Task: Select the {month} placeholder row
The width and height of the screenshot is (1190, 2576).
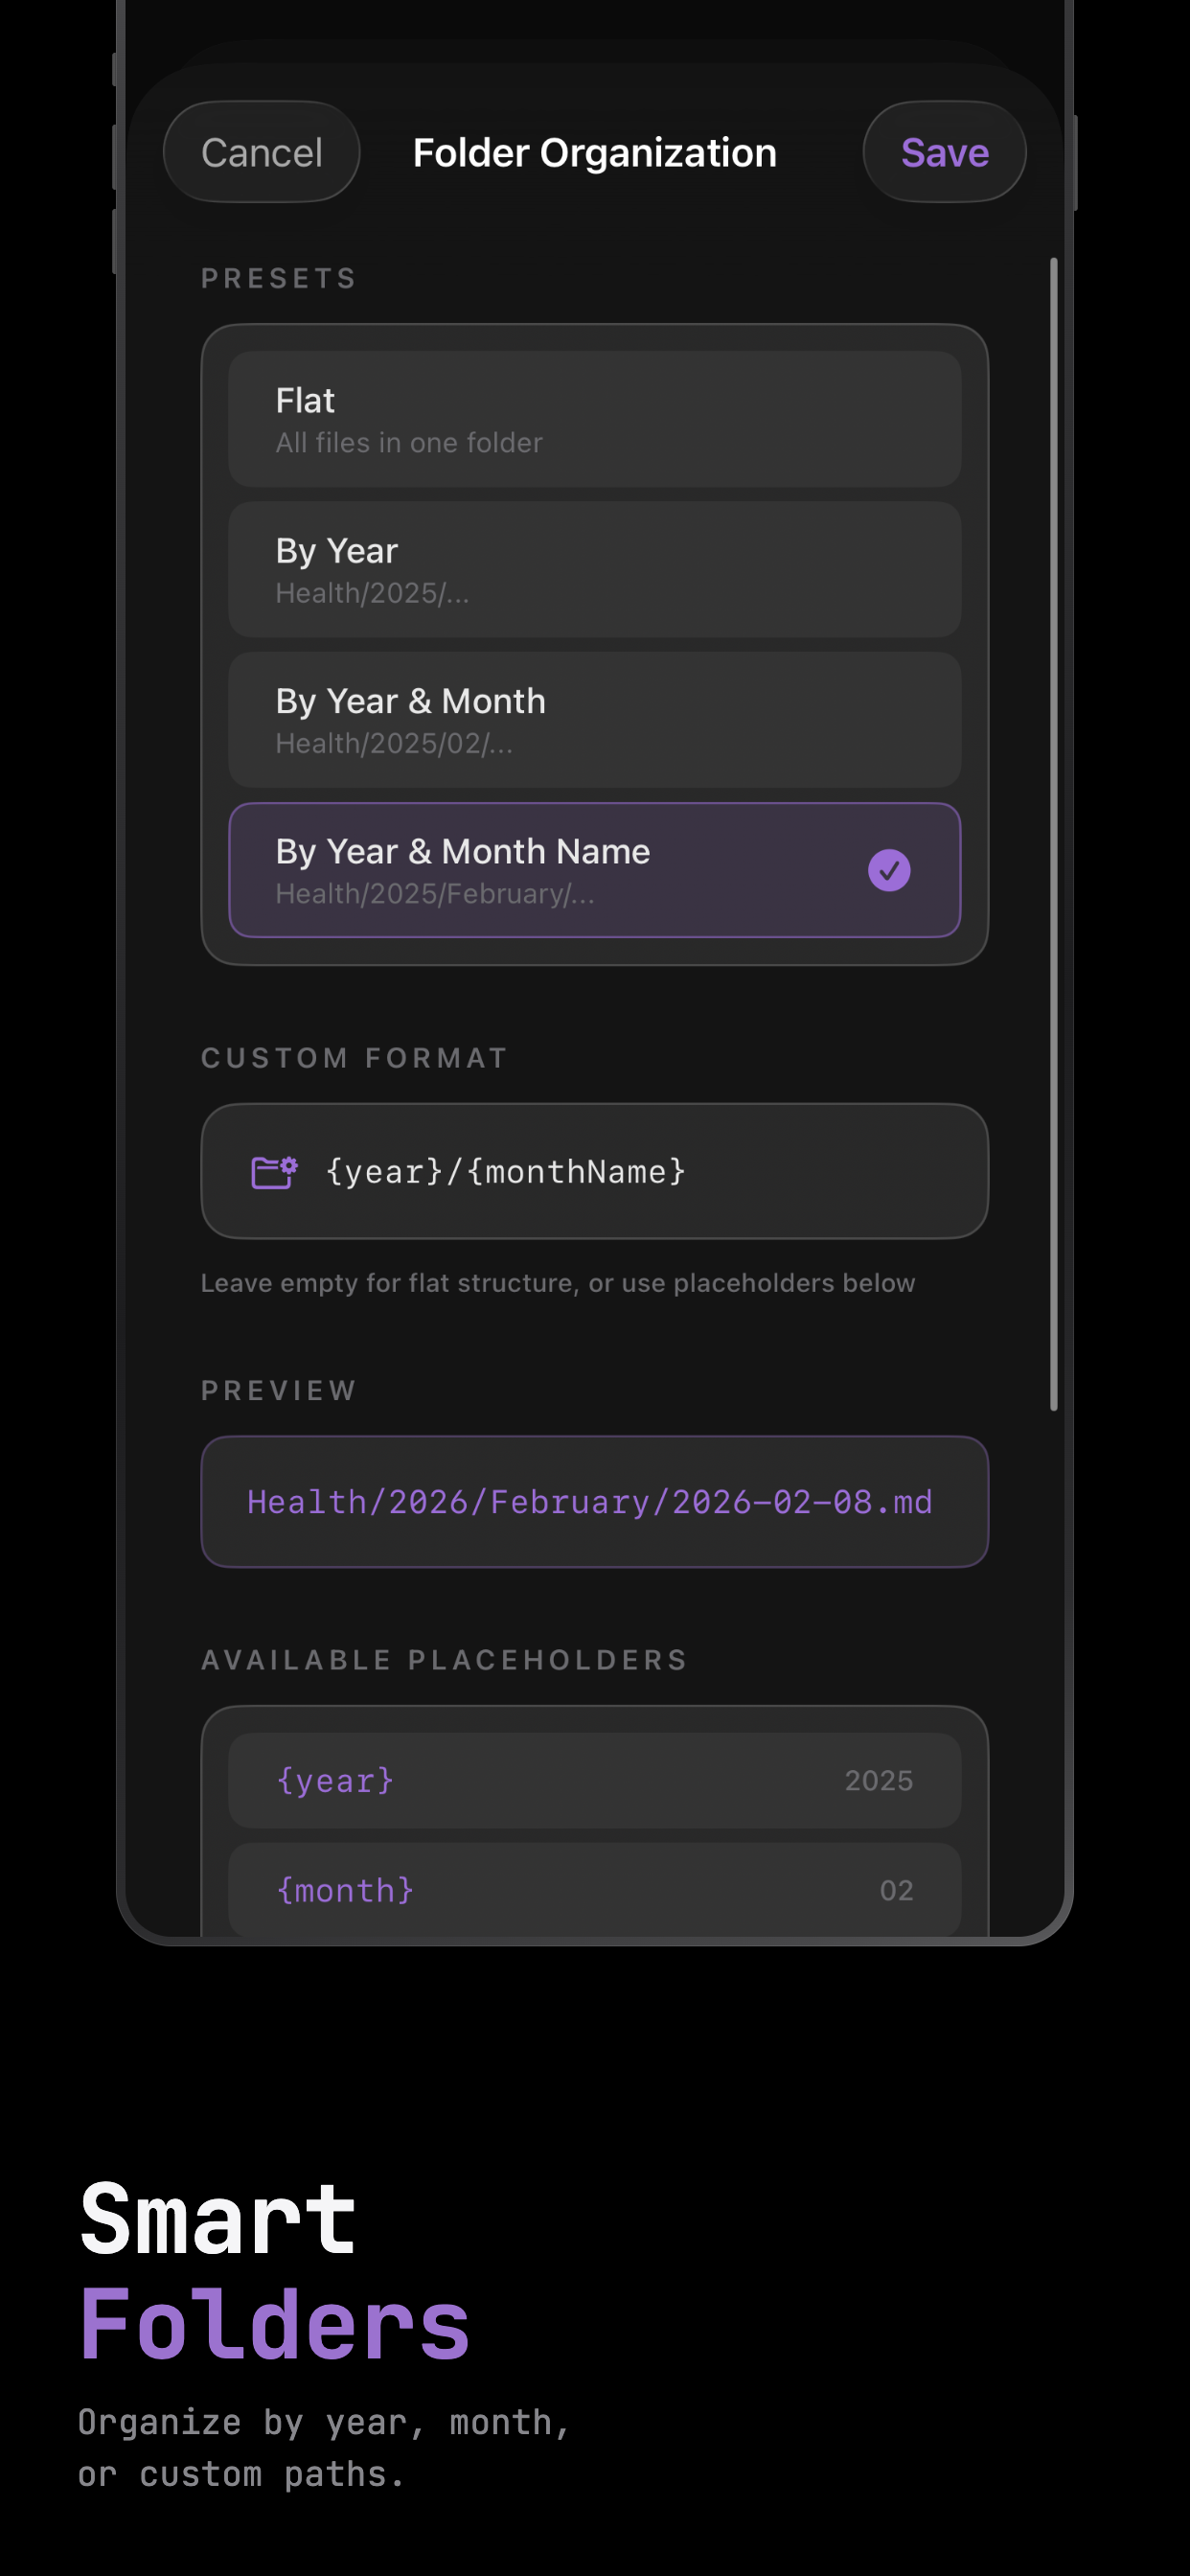Action: coord(594,1889)
